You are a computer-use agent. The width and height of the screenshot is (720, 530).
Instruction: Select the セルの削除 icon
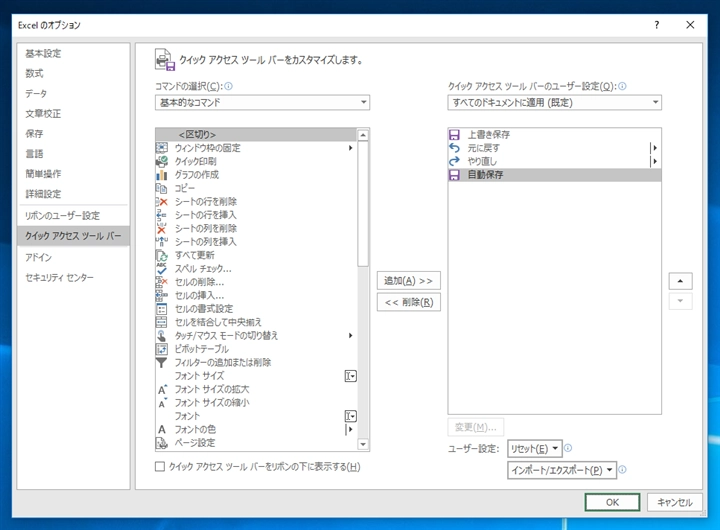(x=162, y=282)
